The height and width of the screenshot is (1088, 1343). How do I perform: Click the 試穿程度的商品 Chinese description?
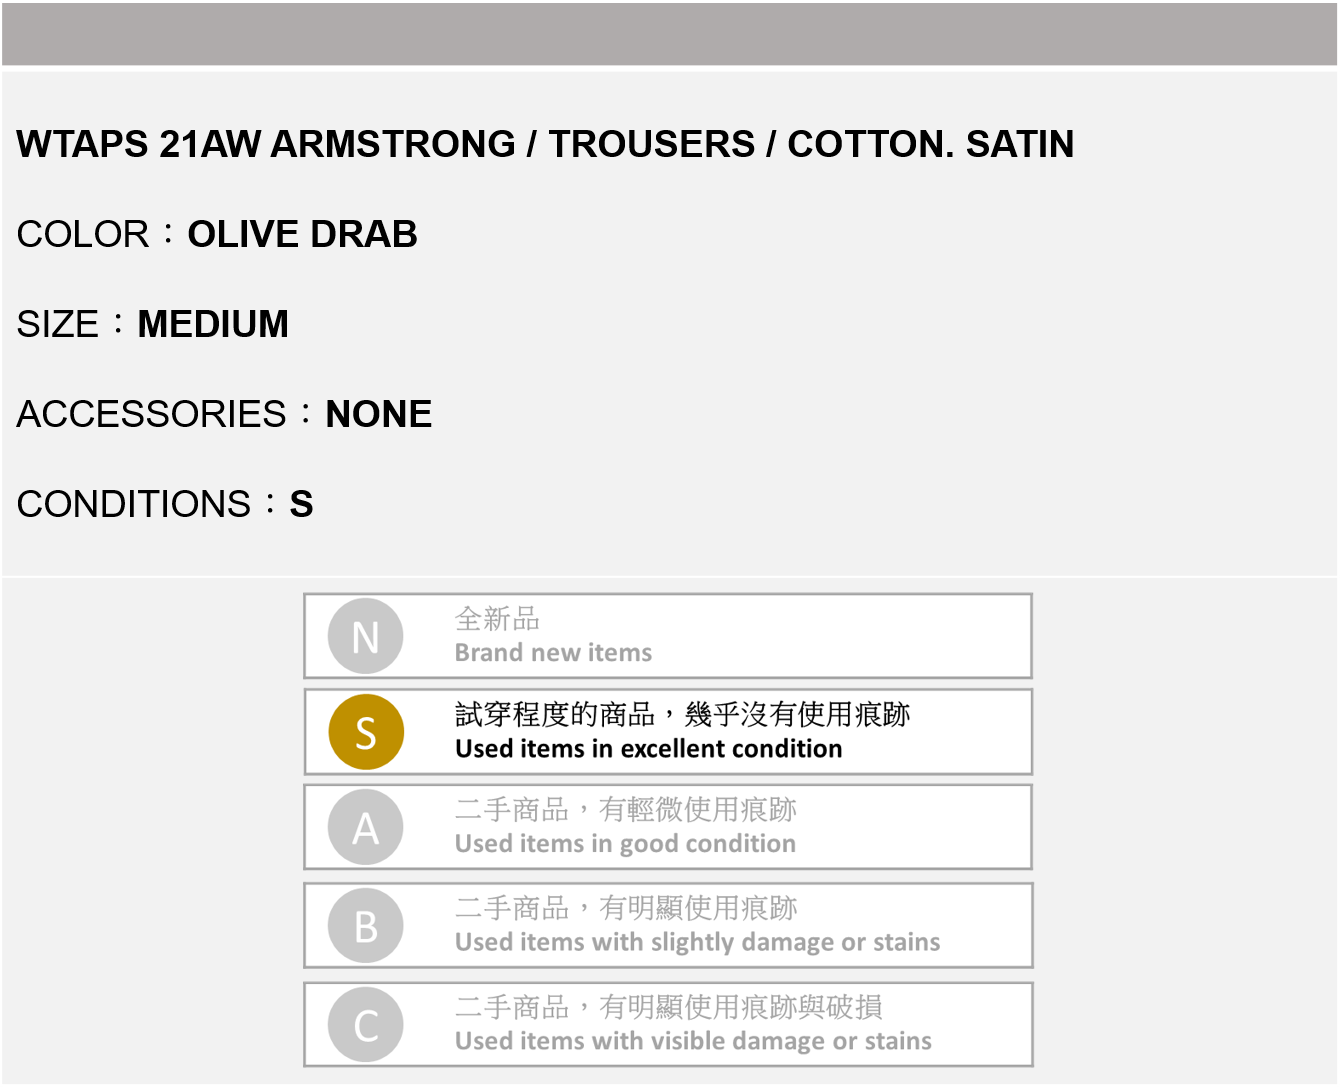[682, 714]
